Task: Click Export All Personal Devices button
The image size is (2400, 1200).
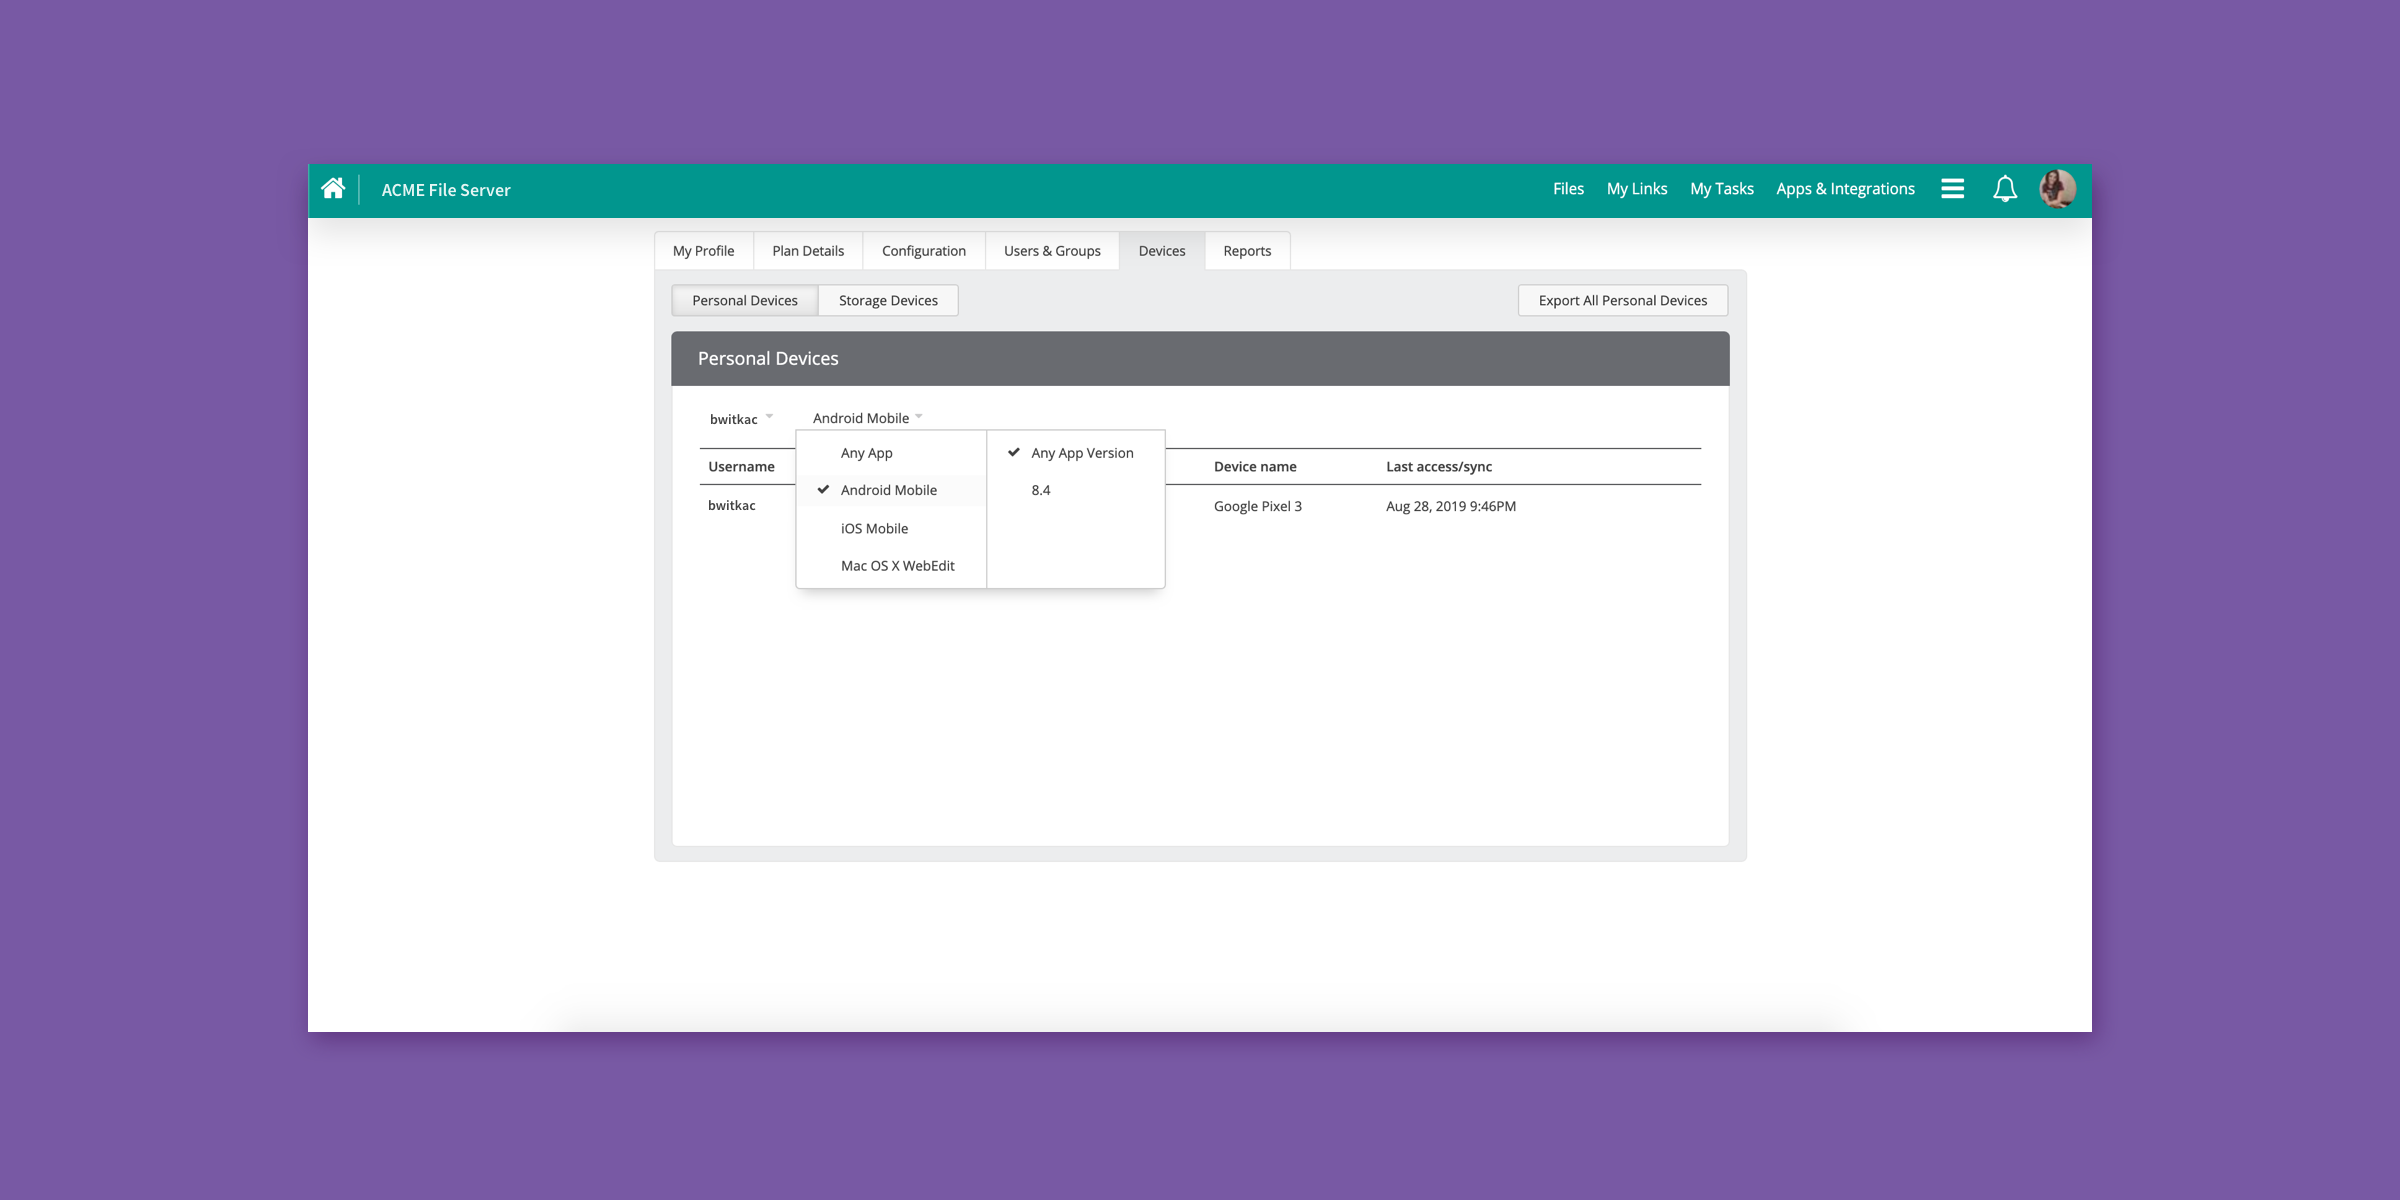Action: pyautogui.click(x=1622, y=301)
